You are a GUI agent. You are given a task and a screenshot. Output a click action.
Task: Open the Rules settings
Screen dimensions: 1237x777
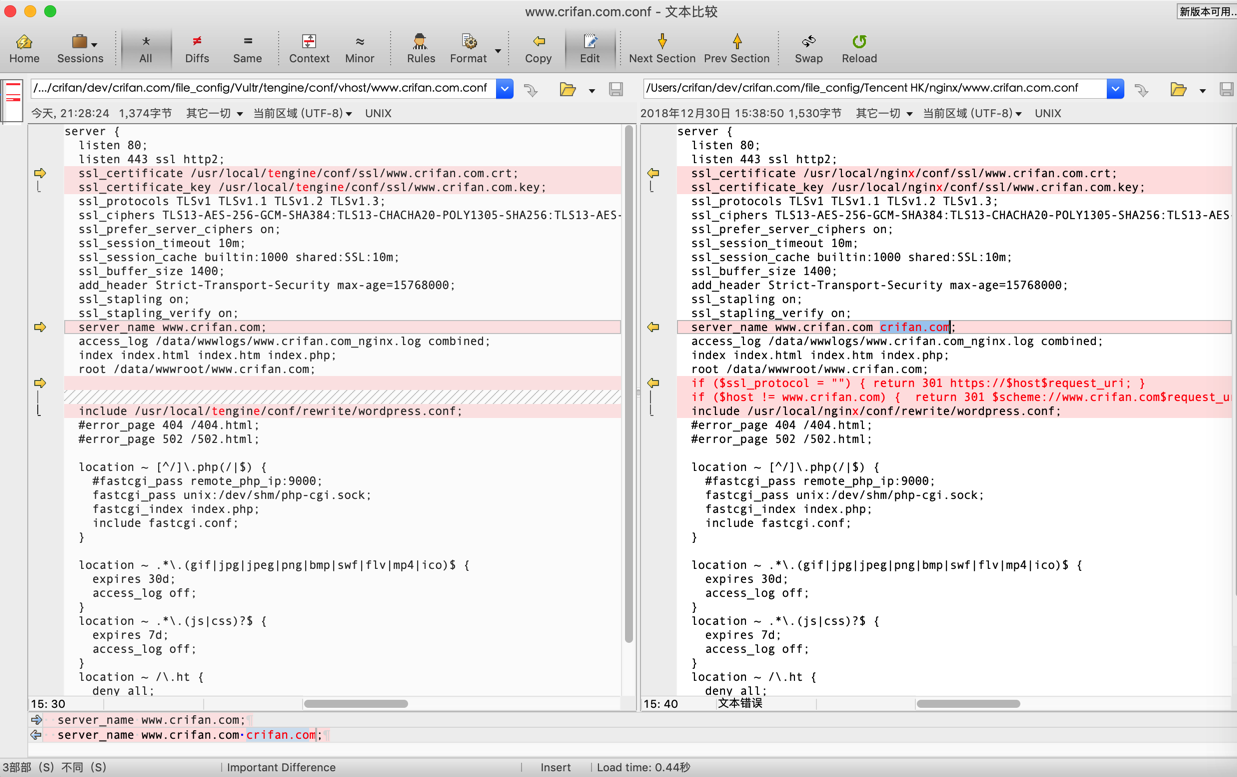(421, 48)
